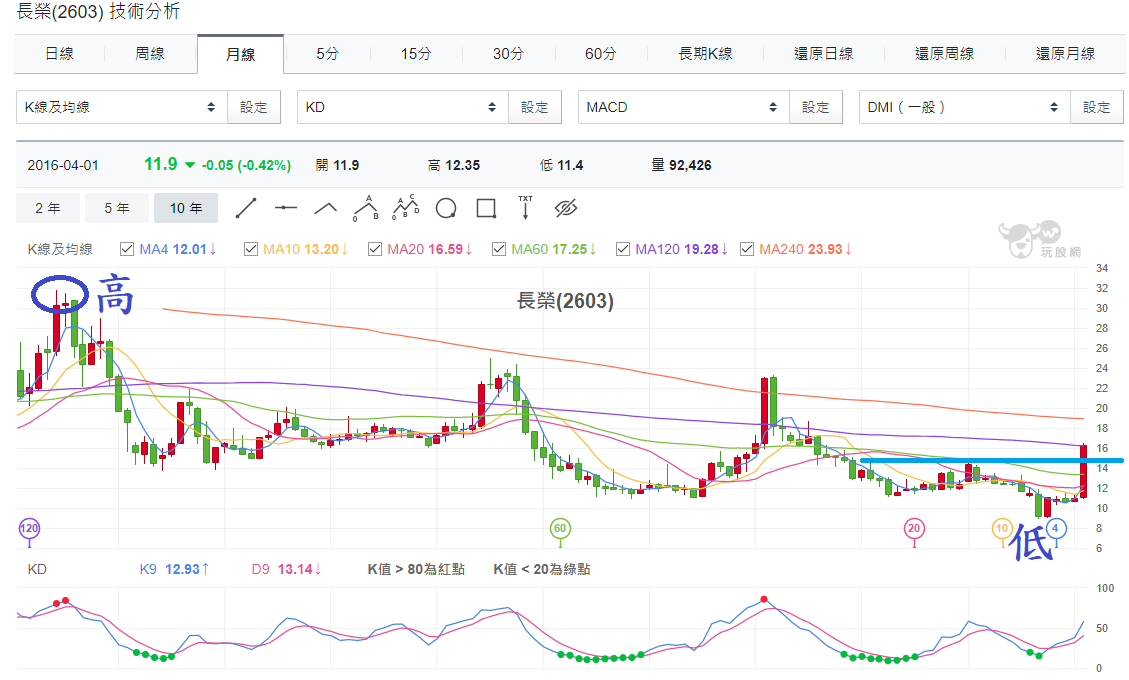Screen dimensions: 1129x680
Task: Open the MACD indicator dropdown
Action: 684,107
